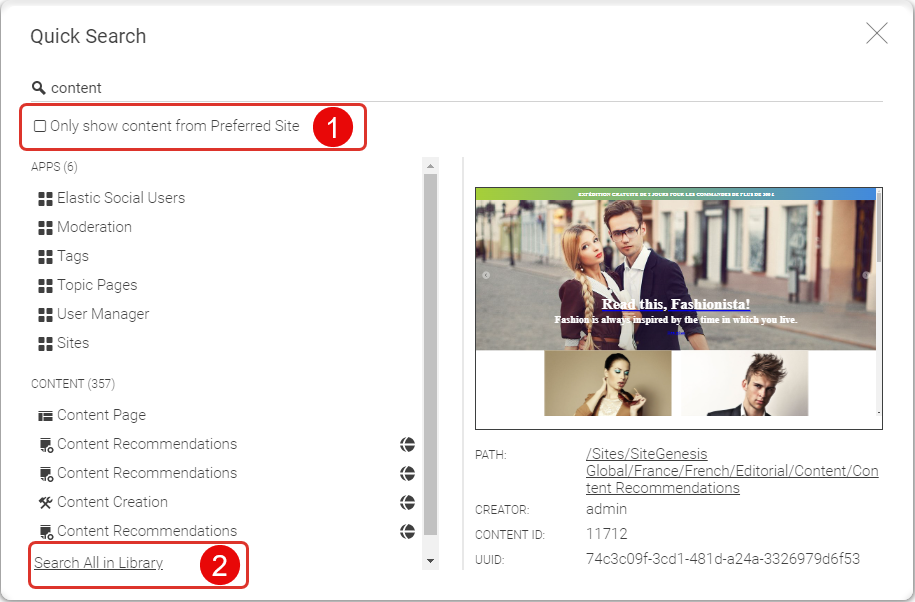Show previous slide in the preview carousel
The image size is (915, 602).
(486, 275)
